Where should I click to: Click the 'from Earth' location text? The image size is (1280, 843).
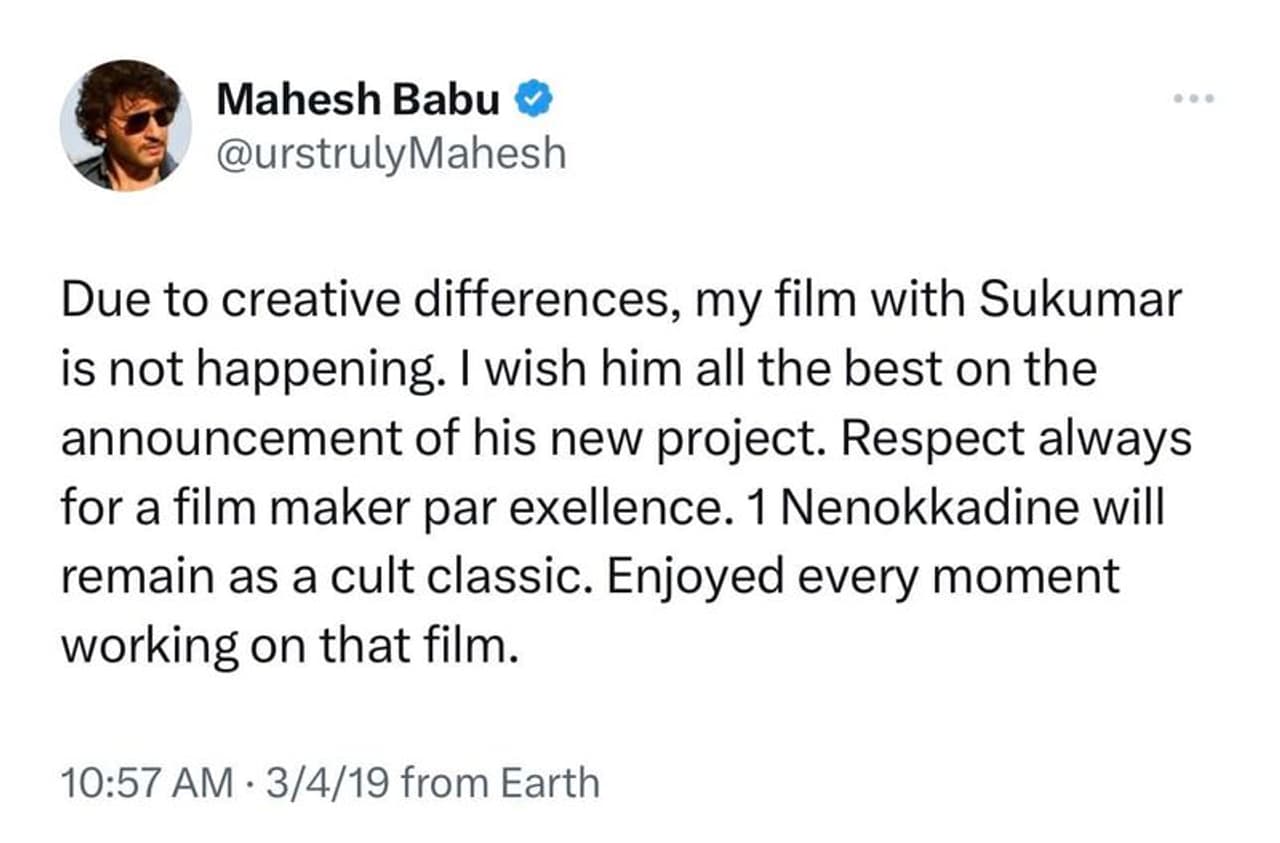point(500,782)
